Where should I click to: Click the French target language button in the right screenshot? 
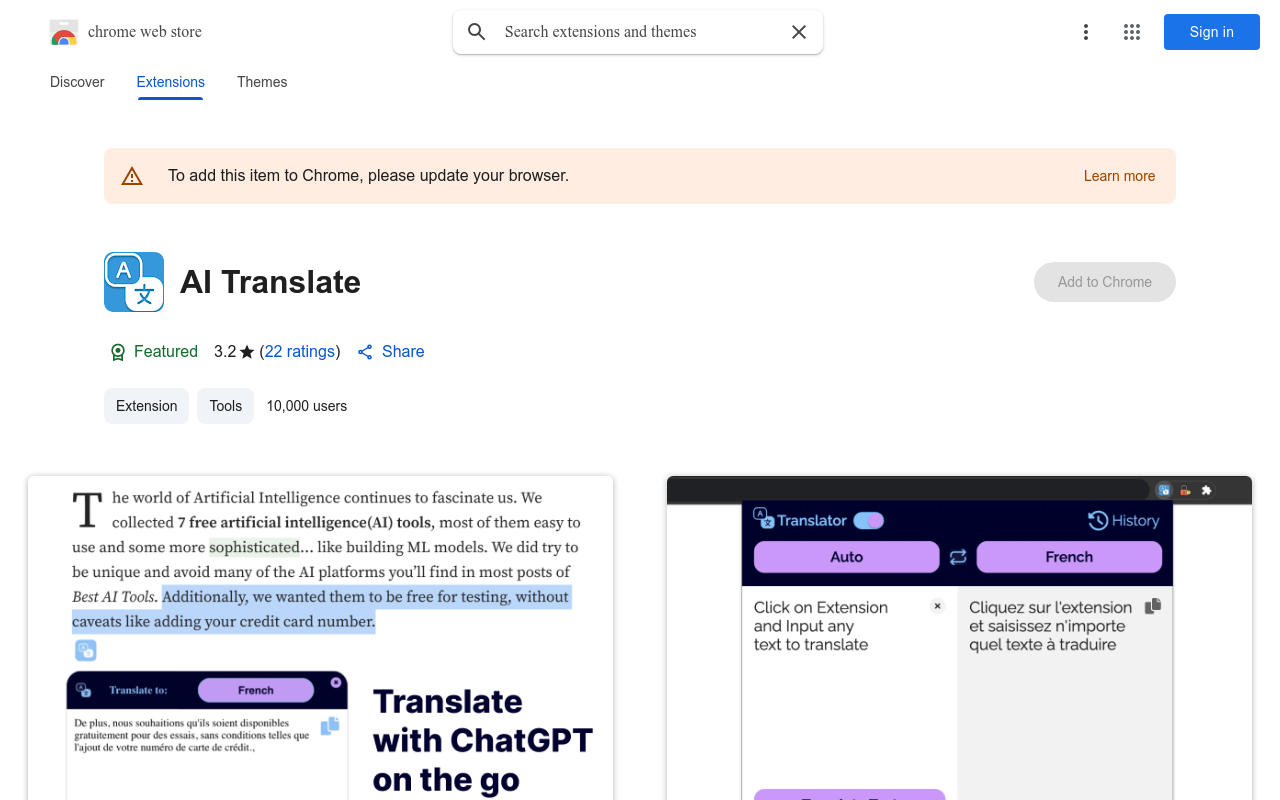click(x=1069, y=557)
